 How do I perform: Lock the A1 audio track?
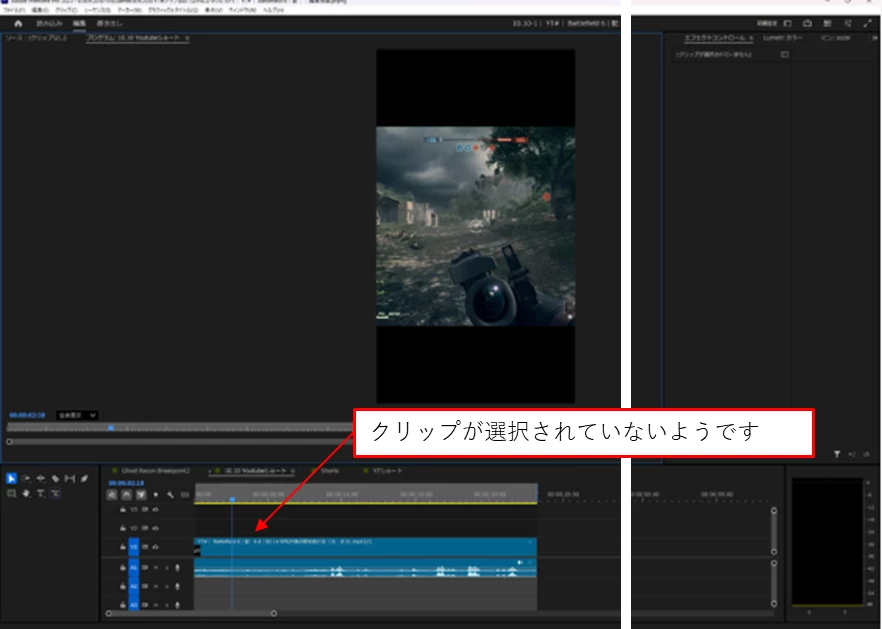coord(123,568)
